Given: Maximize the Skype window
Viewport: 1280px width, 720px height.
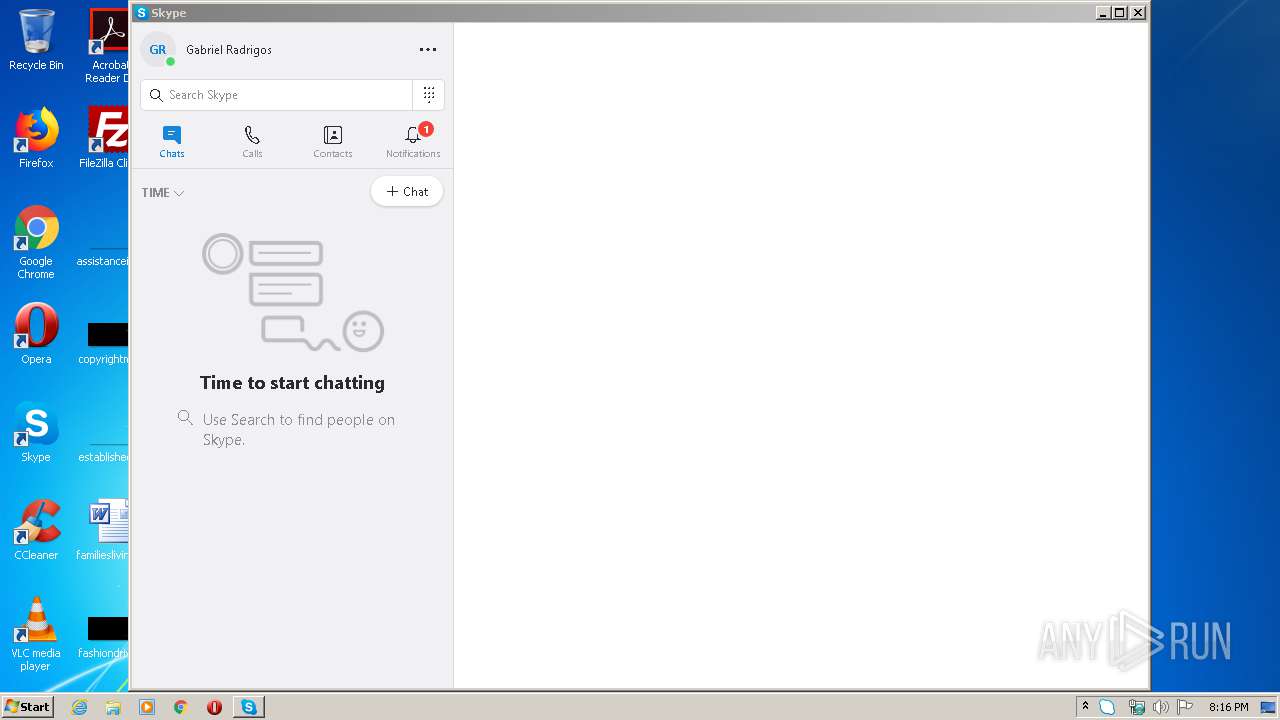Looking at the screenshot, I should click(1120, 13).
